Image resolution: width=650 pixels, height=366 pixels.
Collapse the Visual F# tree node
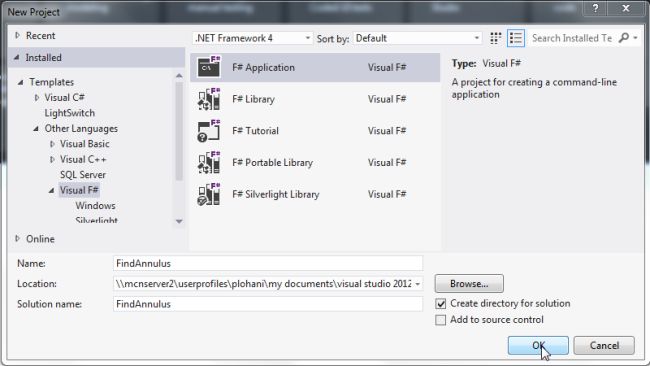click(51, 191)
